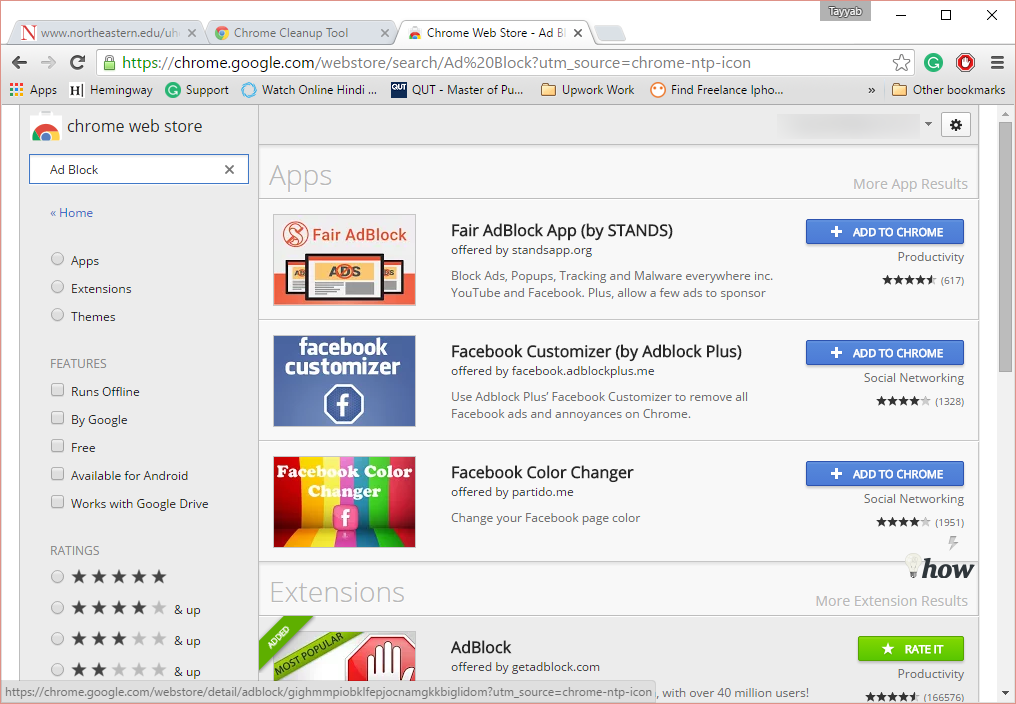Click the Tayyab profile button
The height and width of the screenshot is (704, 1016).
point(845,11)
